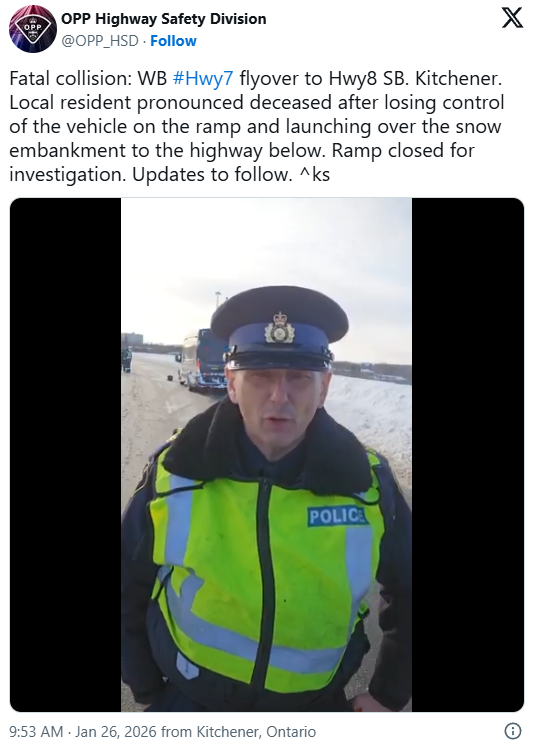
Task: Click the X logo
Action: [x=512, y=18]
